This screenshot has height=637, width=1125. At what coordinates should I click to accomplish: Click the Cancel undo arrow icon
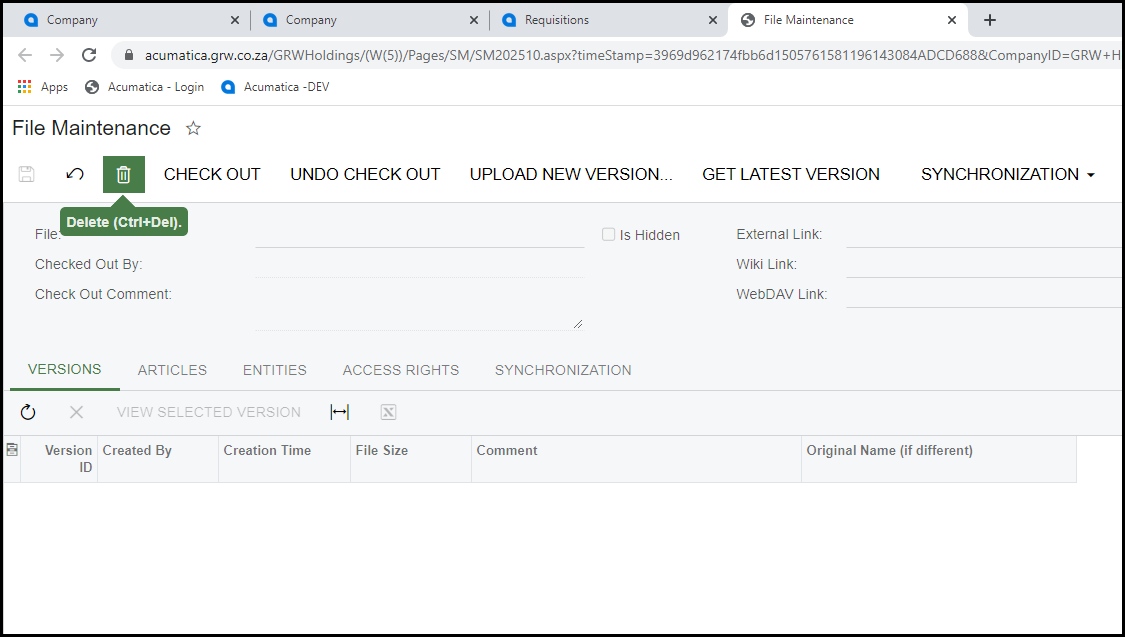pos(75,174)
